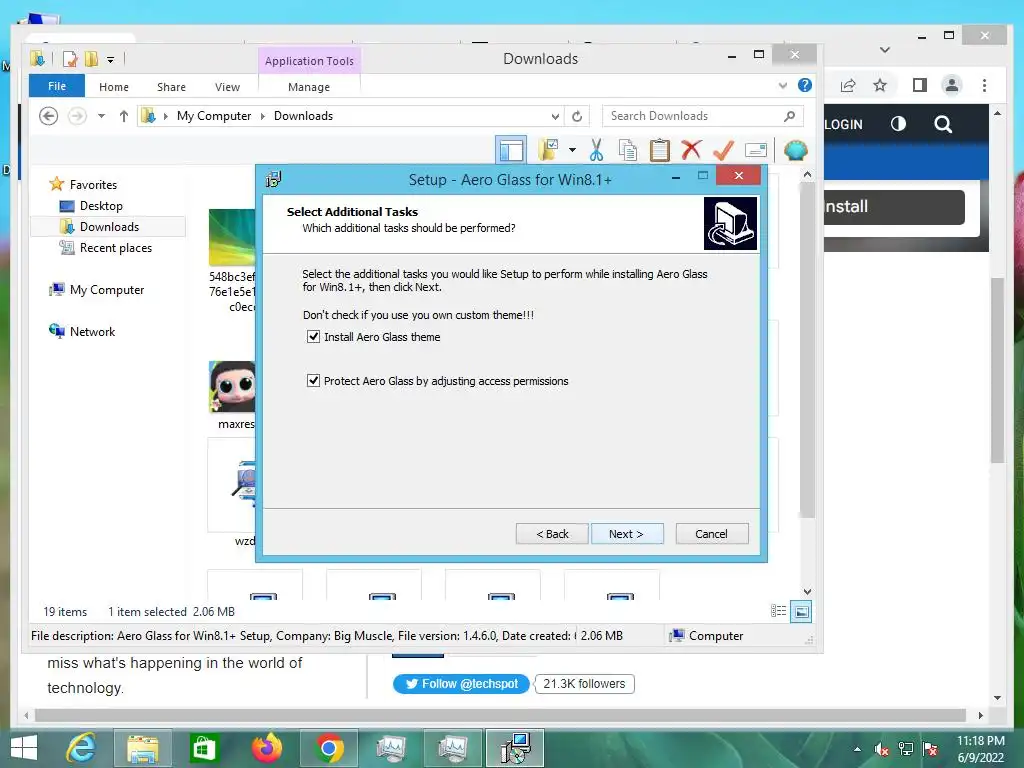Bookmark the page with the star icon
Viewport: 1024px width, 768px height.
(x=880, y=86)
